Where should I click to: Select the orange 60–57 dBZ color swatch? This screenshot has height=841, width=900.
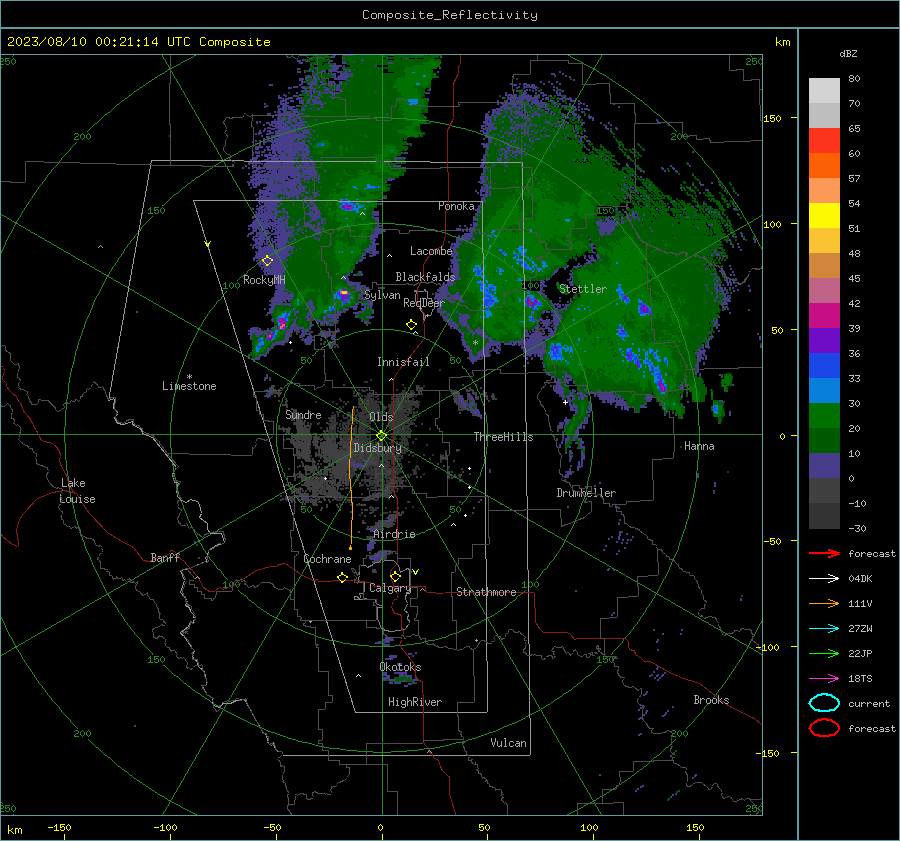click(824, 166)
